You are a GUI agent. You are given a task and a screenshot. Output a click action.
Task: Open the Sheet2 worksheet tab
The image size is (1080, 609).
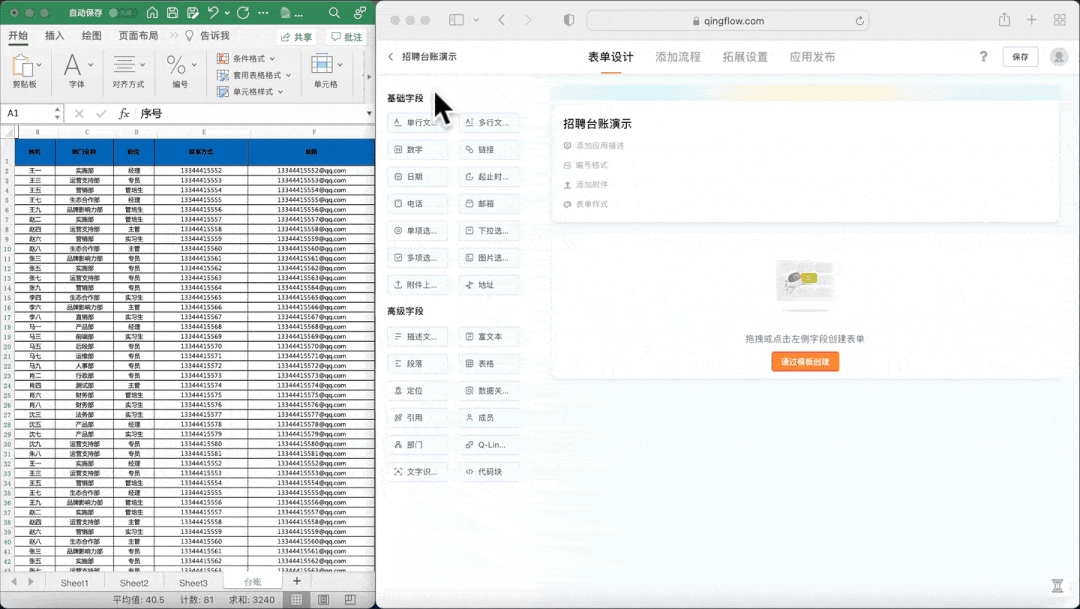(x=134, y=583)
